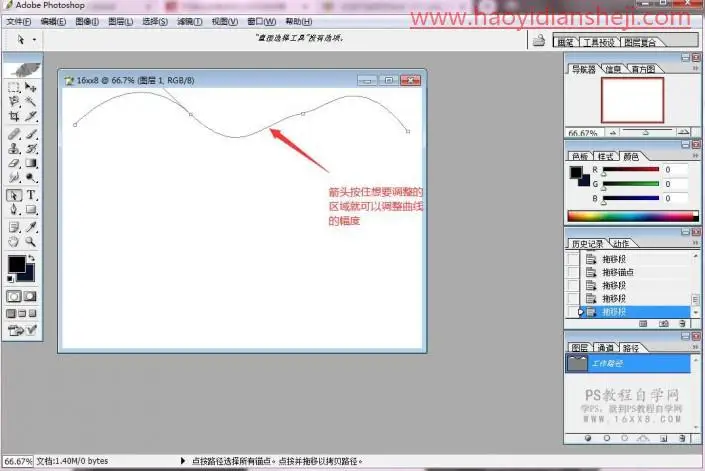
Task: Select the Blur tool
Action: click(x=13, y=178)
